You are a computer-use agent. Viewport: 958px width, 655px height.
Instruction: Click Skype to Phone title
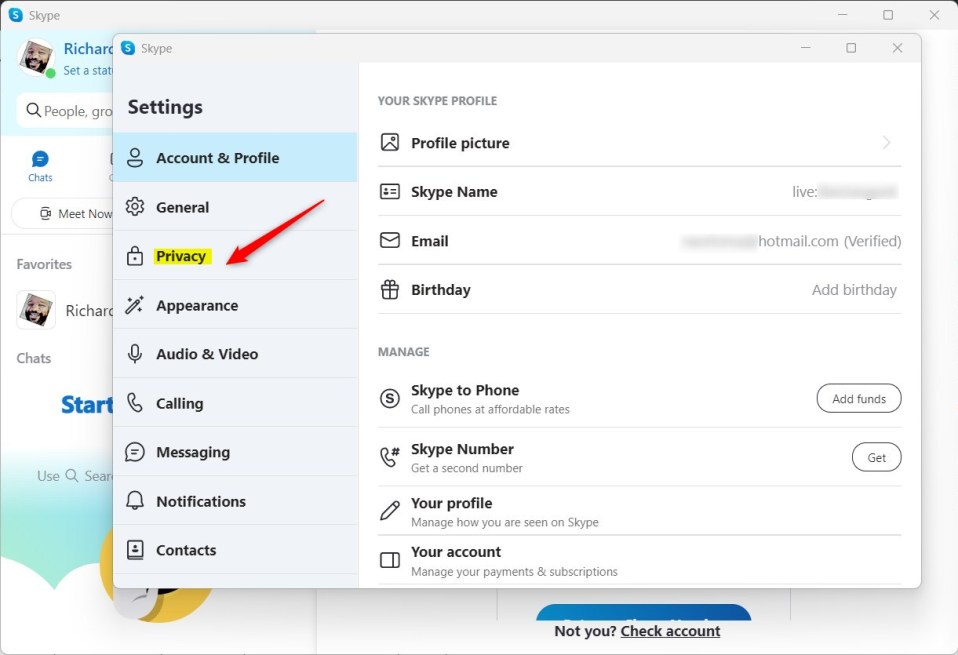coord(465,390)
